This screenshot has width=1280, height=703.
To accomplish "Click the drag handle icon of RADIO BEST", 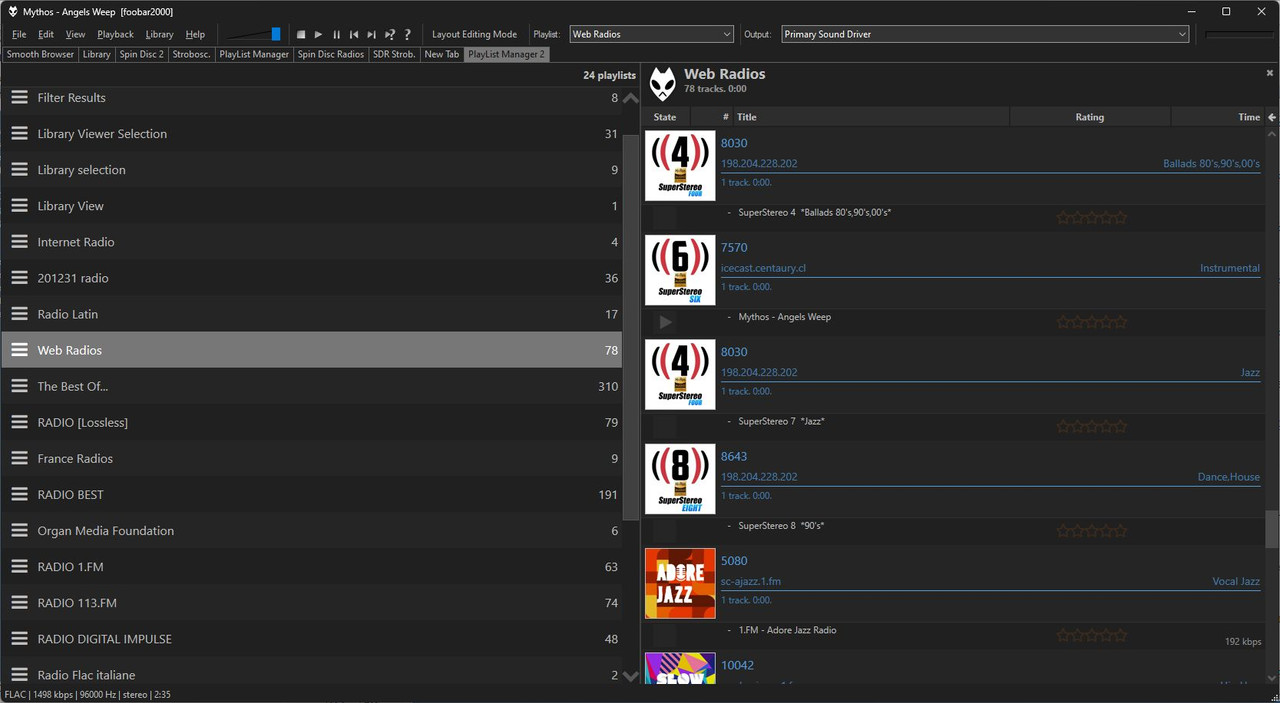I will pyautogui.click(x=19, y=494).
